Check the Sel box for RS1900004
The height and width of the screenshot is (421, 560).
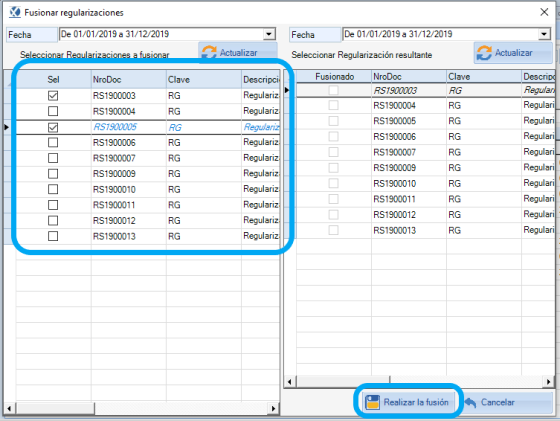(53, 111)
